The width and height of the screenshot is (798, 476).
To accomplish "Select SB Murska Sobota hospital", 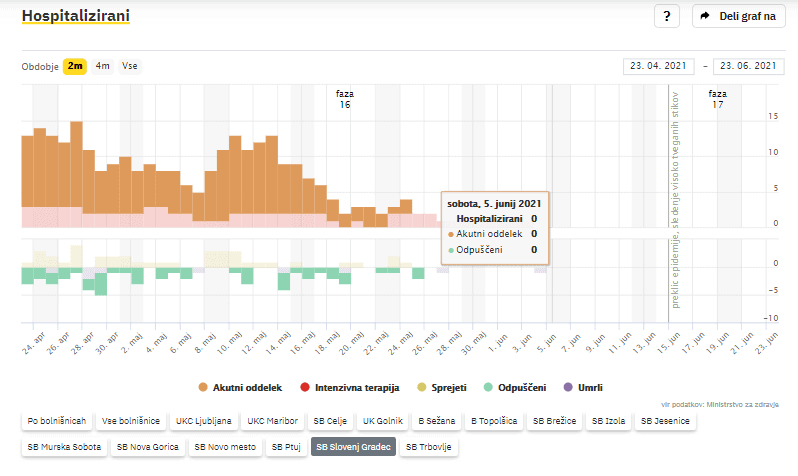I will tap(64, 447).
